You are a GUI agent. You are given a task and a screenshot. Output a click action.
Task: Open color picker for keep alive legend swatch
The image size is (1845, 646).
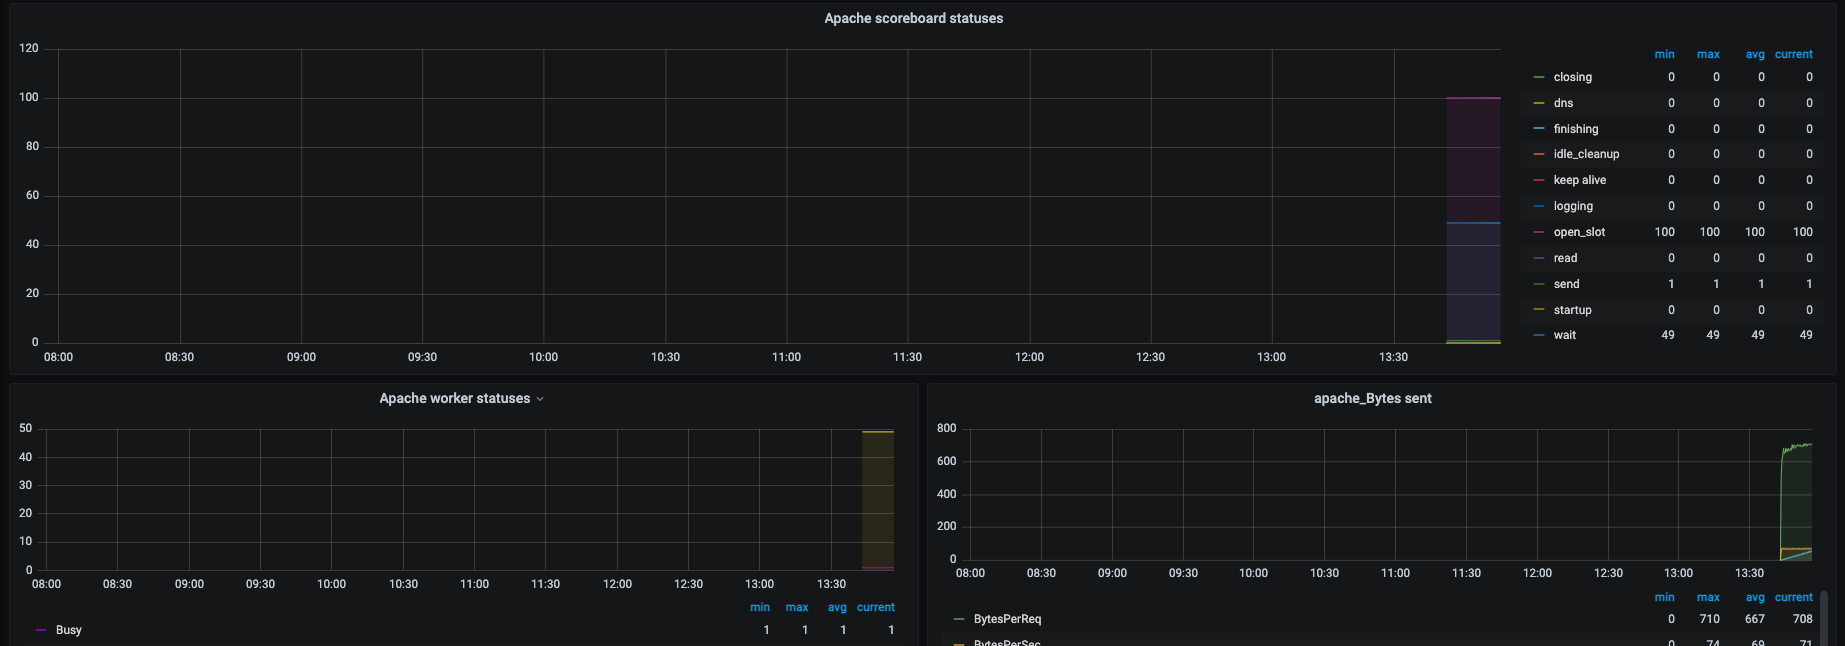1539,180
